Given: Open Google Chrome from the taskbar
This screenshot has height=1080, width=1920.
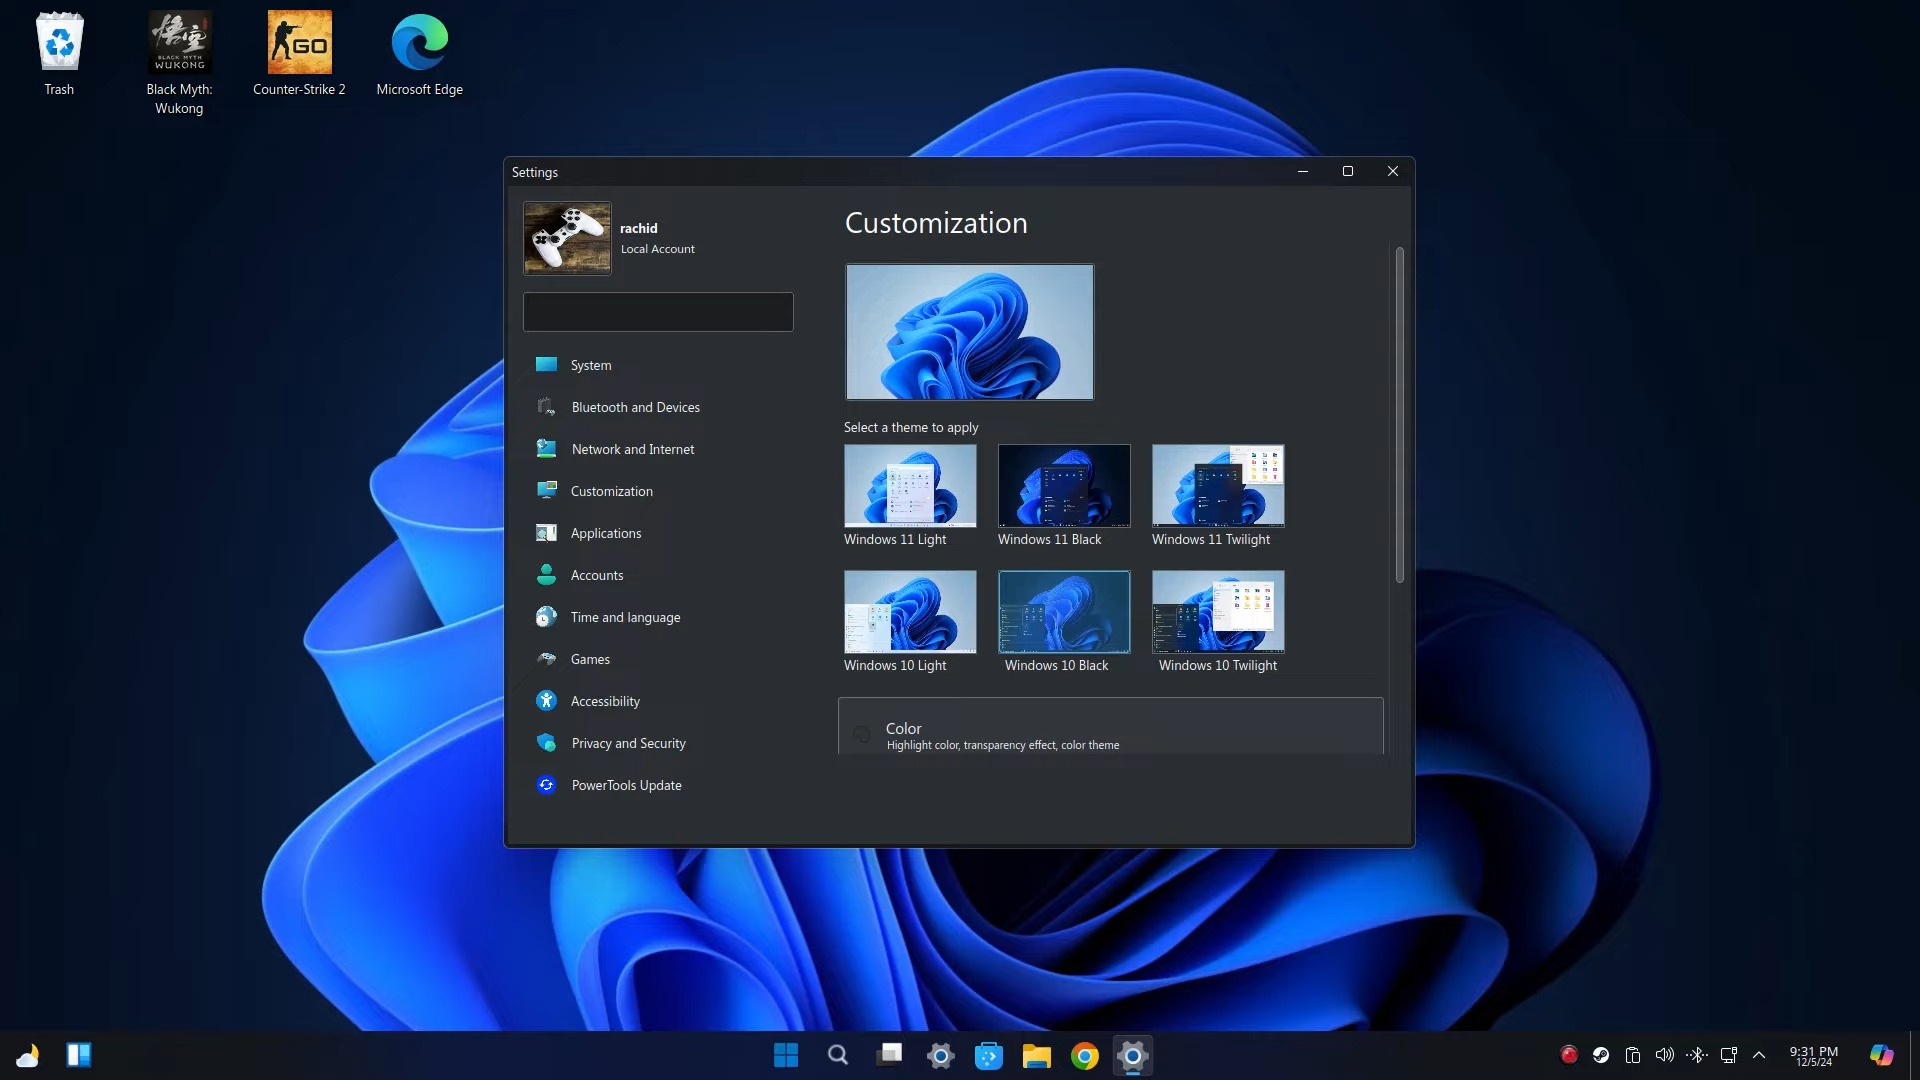Looking at the screenshot, I should [1084, 1056].
